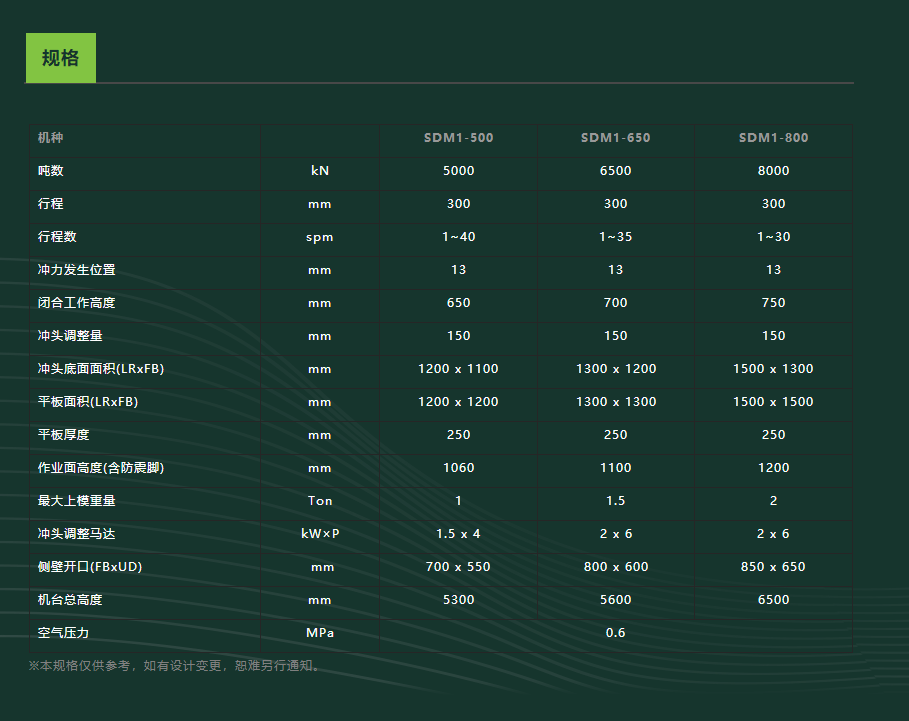Click the 吨数 row label

(x=51, y=171)
